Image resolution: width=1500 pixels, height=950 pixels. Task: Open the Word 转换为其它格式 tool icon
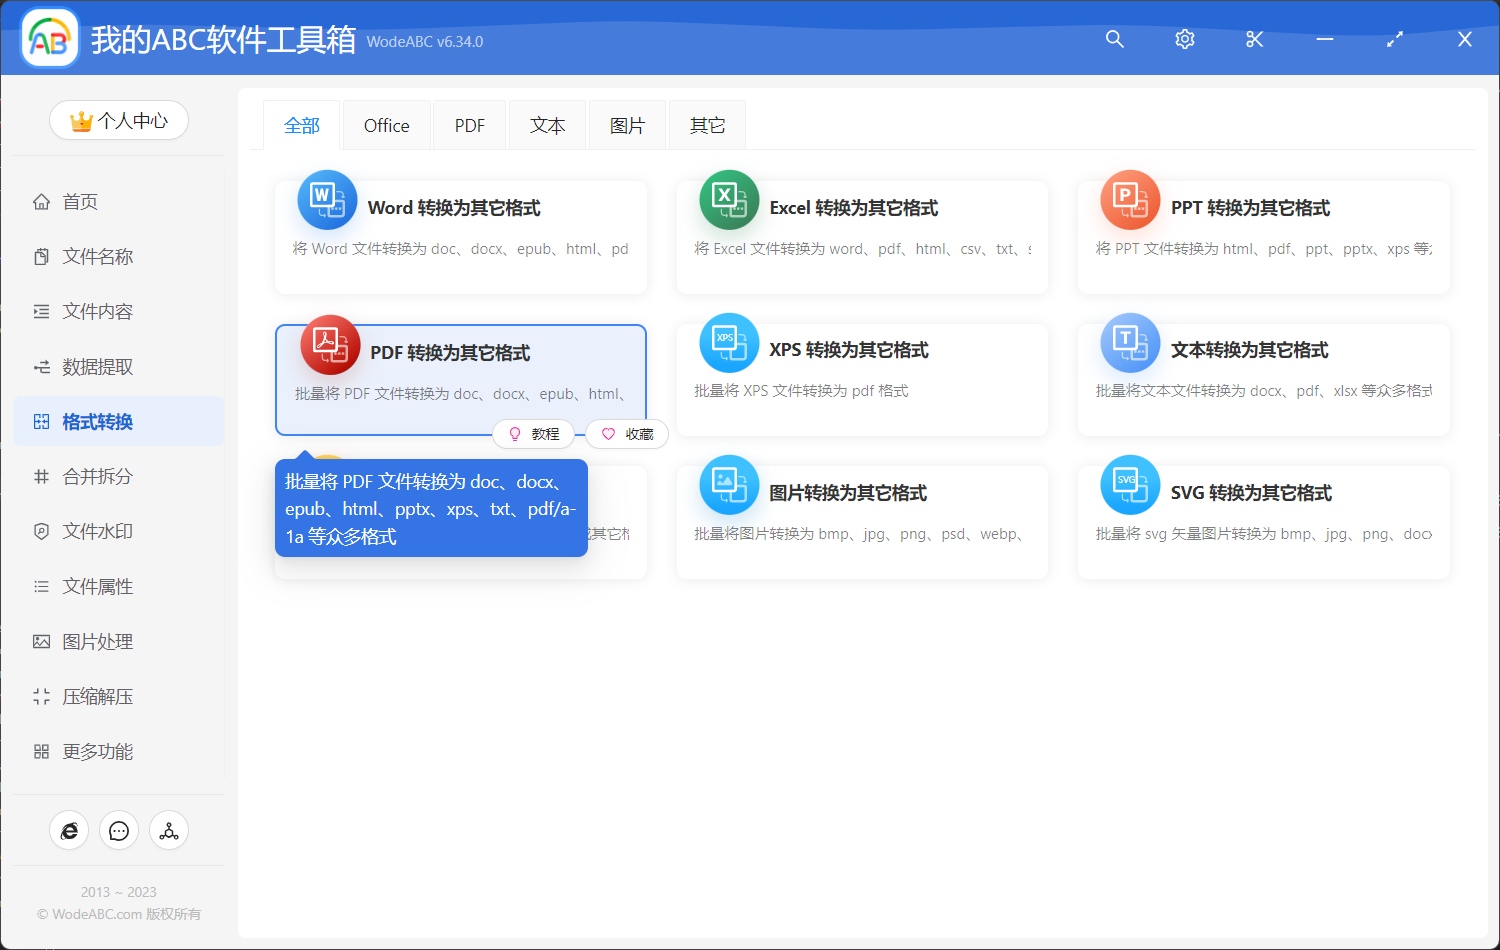point(328,199)
